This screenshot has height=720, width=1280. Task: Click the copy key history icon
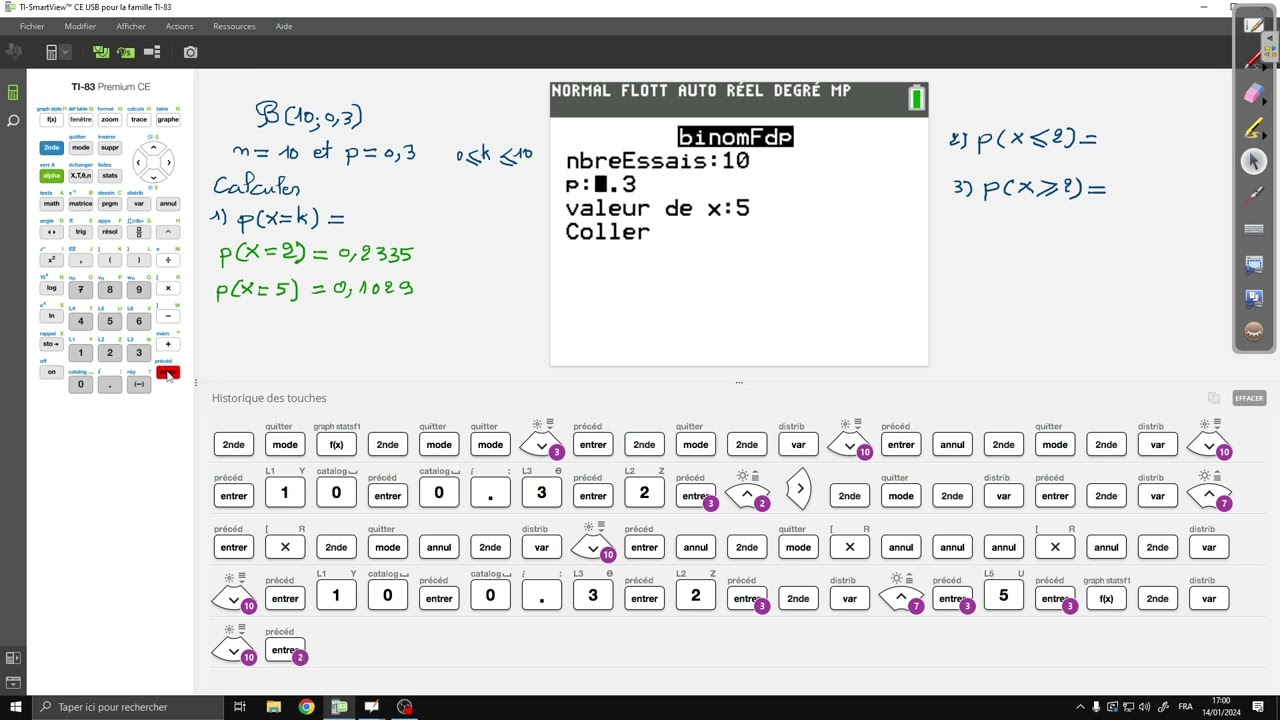(x=1214, y=398)
